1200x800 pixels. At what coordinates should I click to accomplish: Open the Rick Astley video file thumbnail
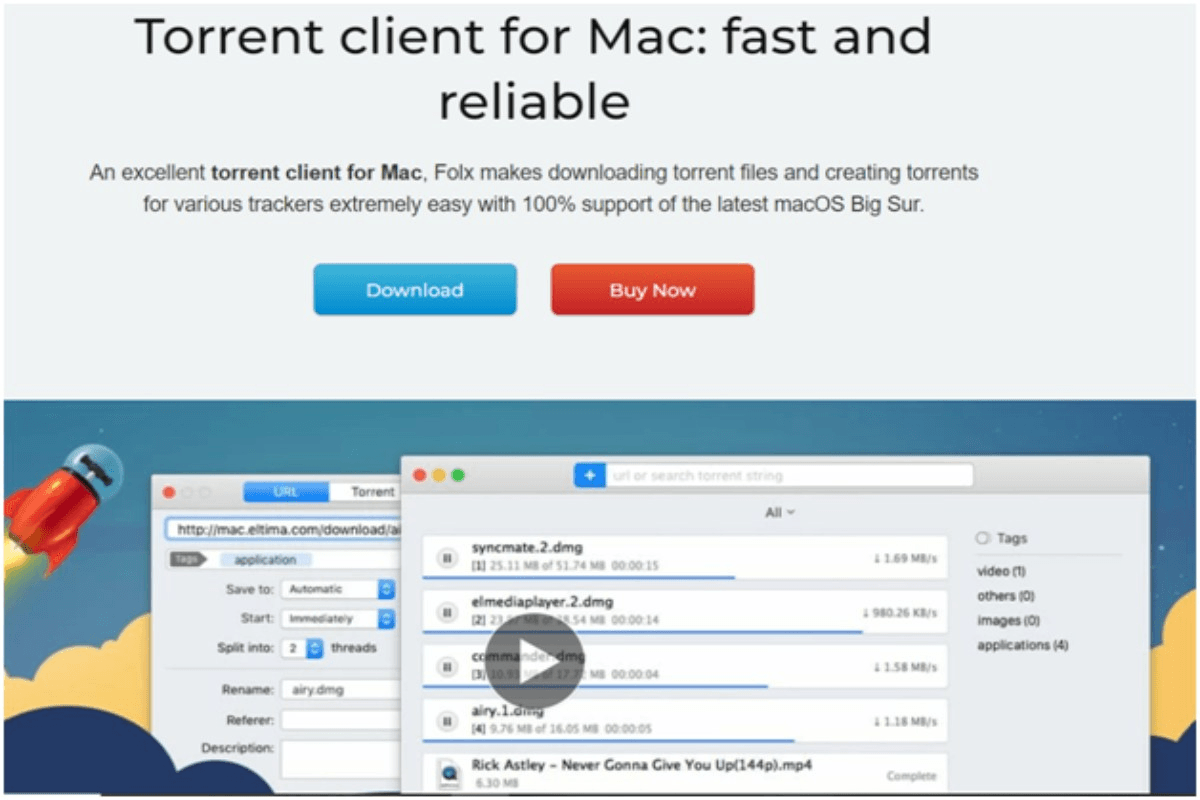[x=449, y=771]
